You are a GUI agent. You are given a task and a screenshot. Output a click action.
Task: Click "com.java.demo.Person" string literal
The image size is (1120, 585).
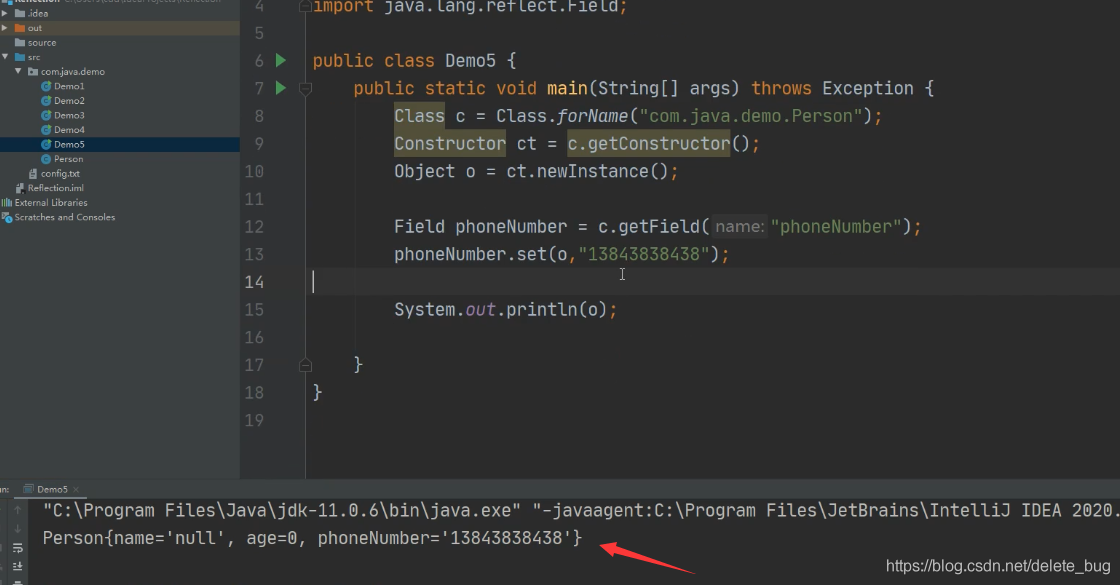(x=751, y=116)
